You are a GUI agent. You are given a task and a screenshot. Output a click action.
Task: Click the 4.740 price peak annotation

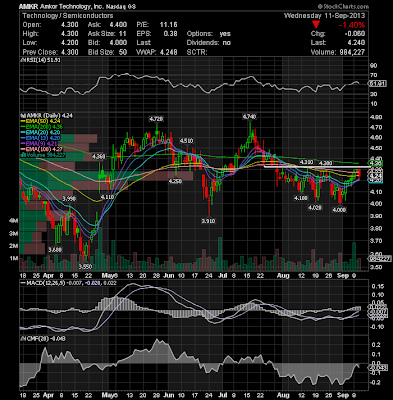[x=250, y=117]
